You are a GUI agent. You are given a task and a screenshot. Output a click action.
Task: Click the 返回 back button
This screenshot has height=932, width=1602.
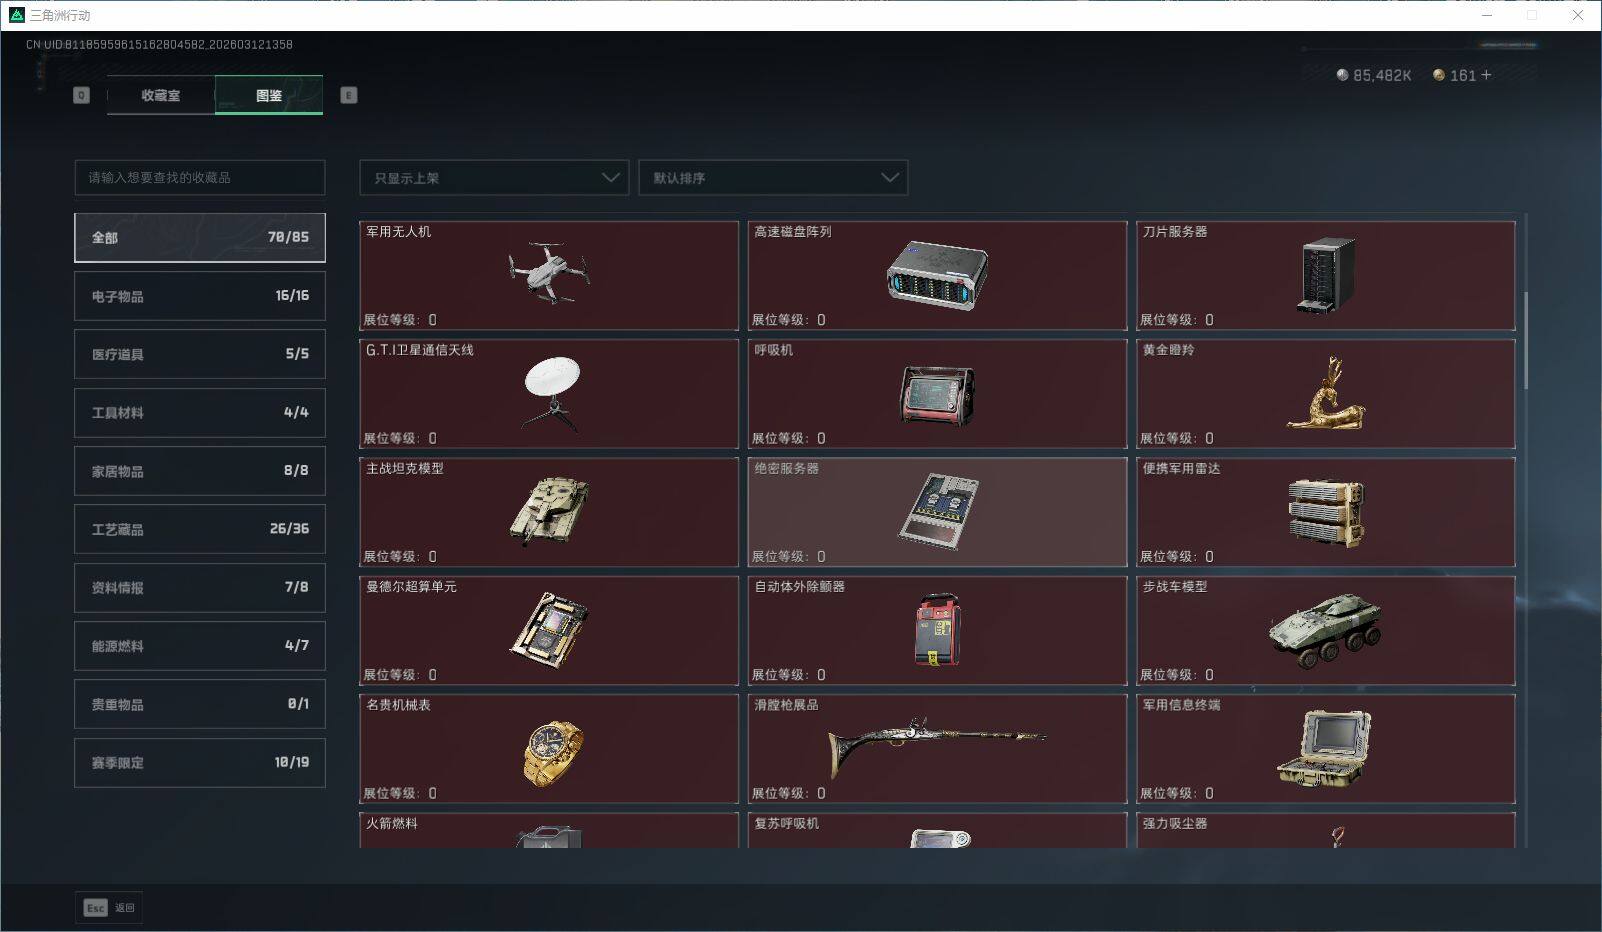pyautogui.click(x=110, y=907)
